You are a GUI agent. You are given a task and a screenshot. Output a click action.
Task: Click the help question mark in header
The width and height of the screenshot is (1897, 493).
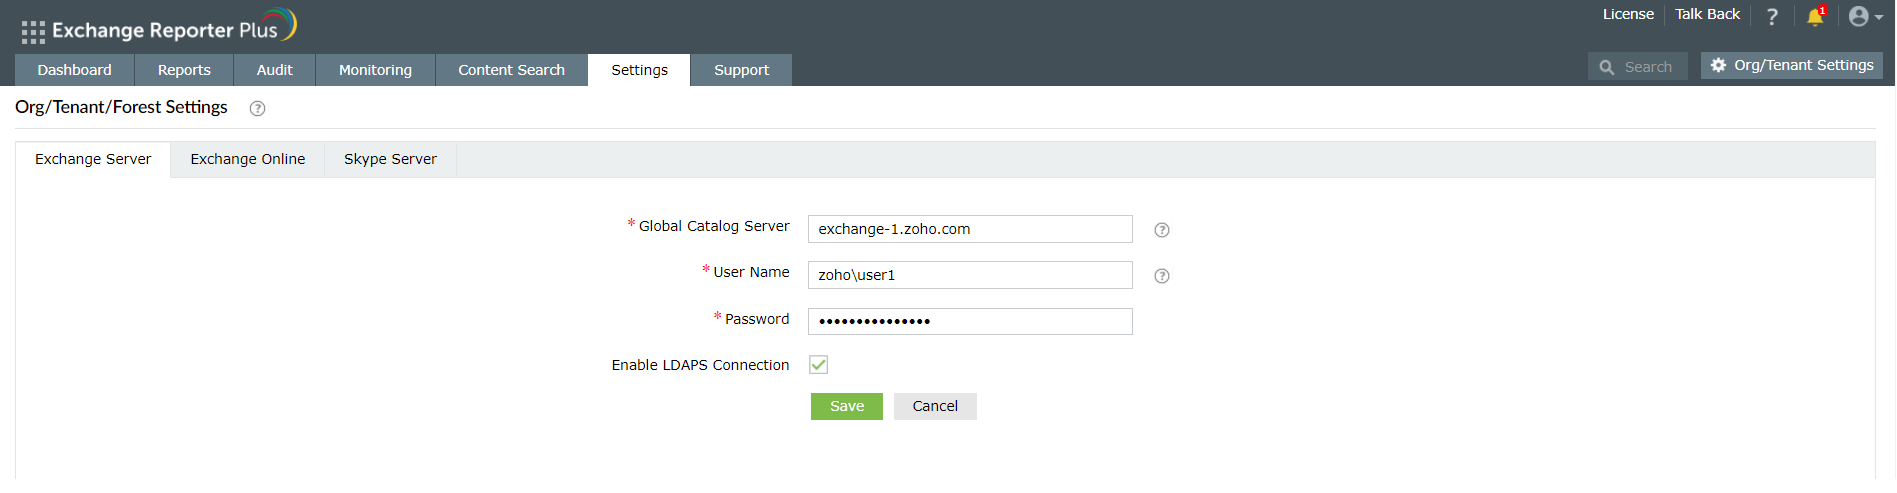(1772, 16)
